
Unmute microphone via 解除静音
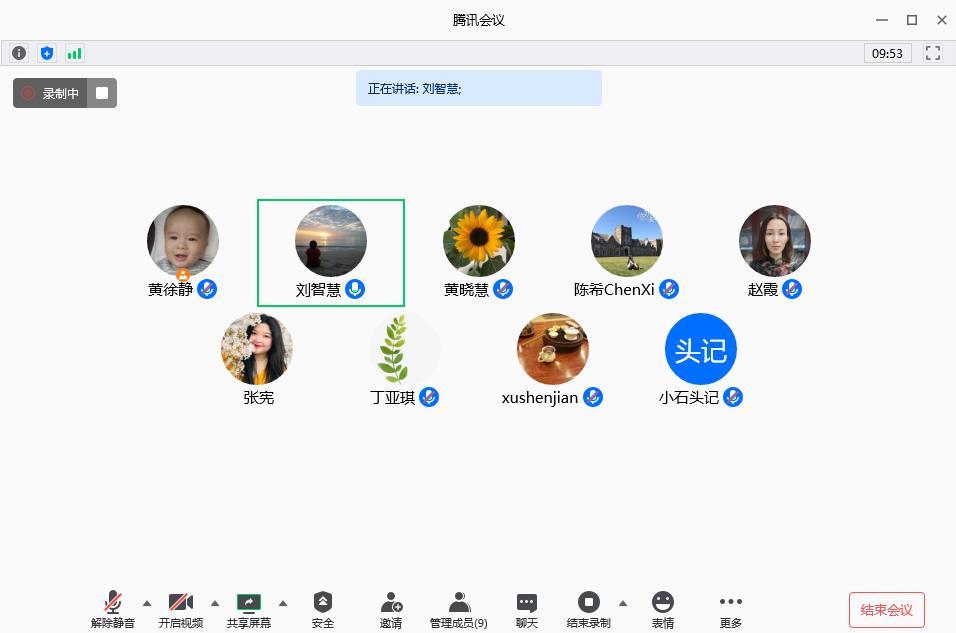[x=113, y=609]
